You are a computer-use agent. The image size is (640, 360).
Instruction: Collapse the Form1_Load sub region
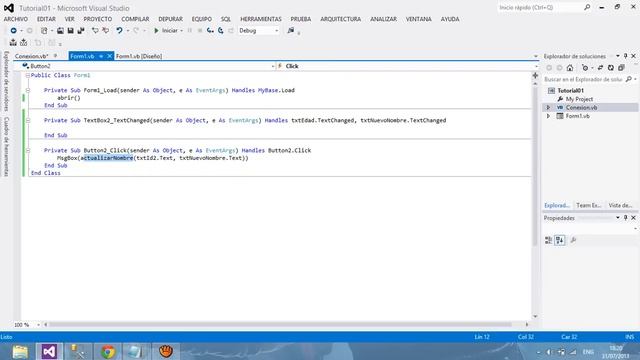click(27, 90)
